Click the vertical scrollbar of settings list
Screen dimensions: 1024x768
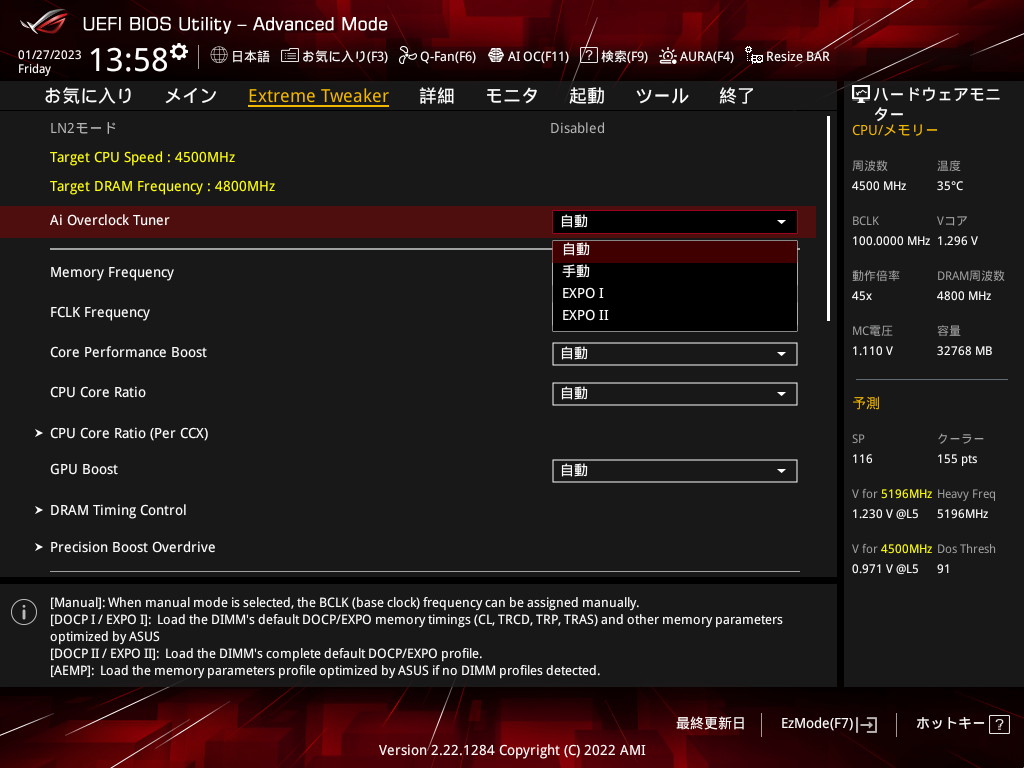coord(828,219)
